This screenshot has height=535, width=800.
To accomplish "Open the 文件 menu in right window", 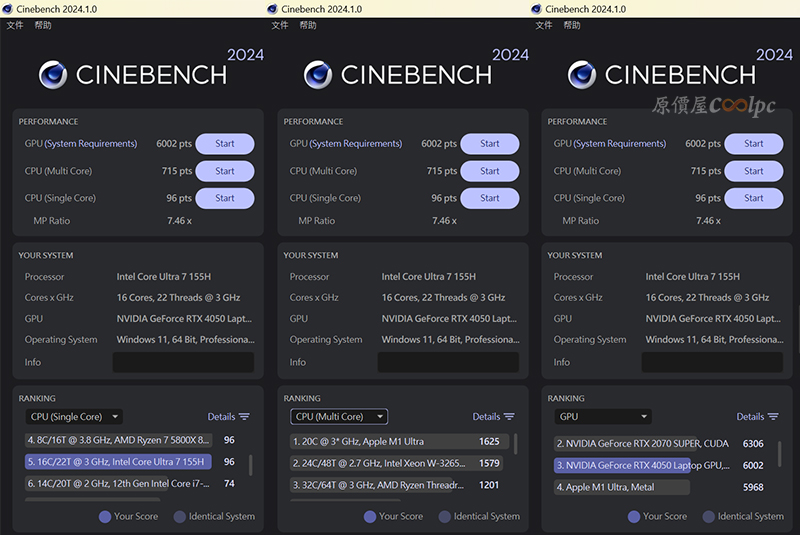I will (544, 25).
